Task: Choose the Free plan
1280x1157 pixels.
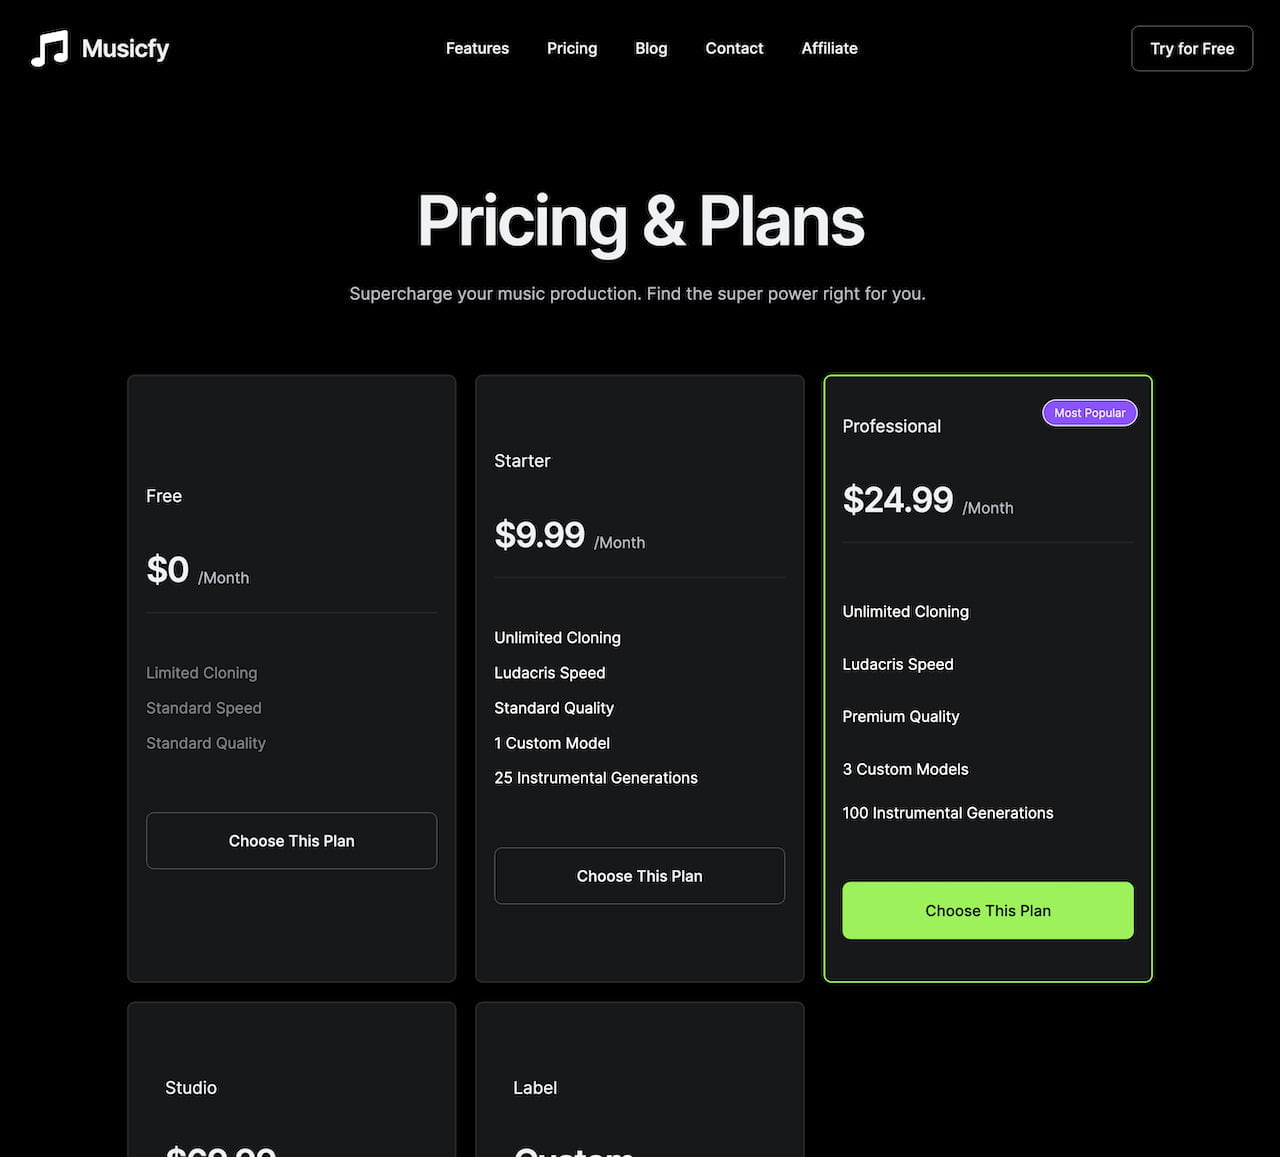Action: [x=291, y=841]
